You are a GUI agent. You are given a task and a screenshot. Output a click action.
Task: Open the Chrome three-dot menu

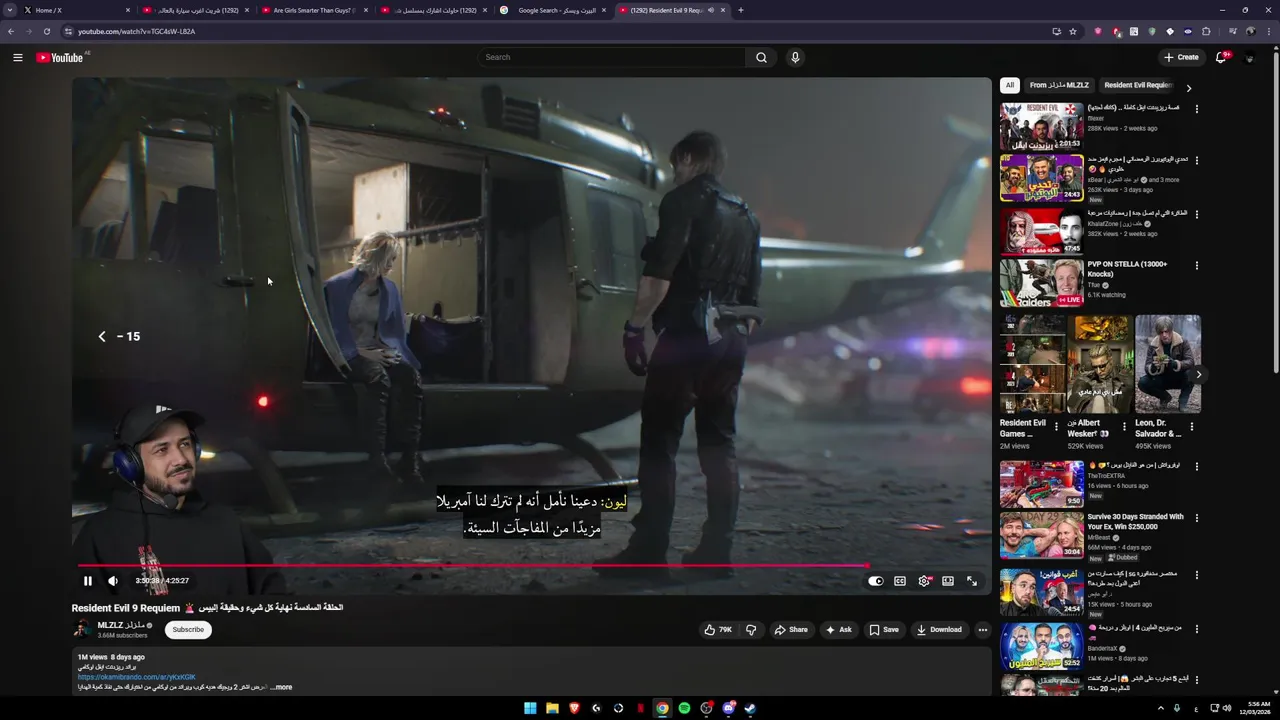(x=1267, y=31)
